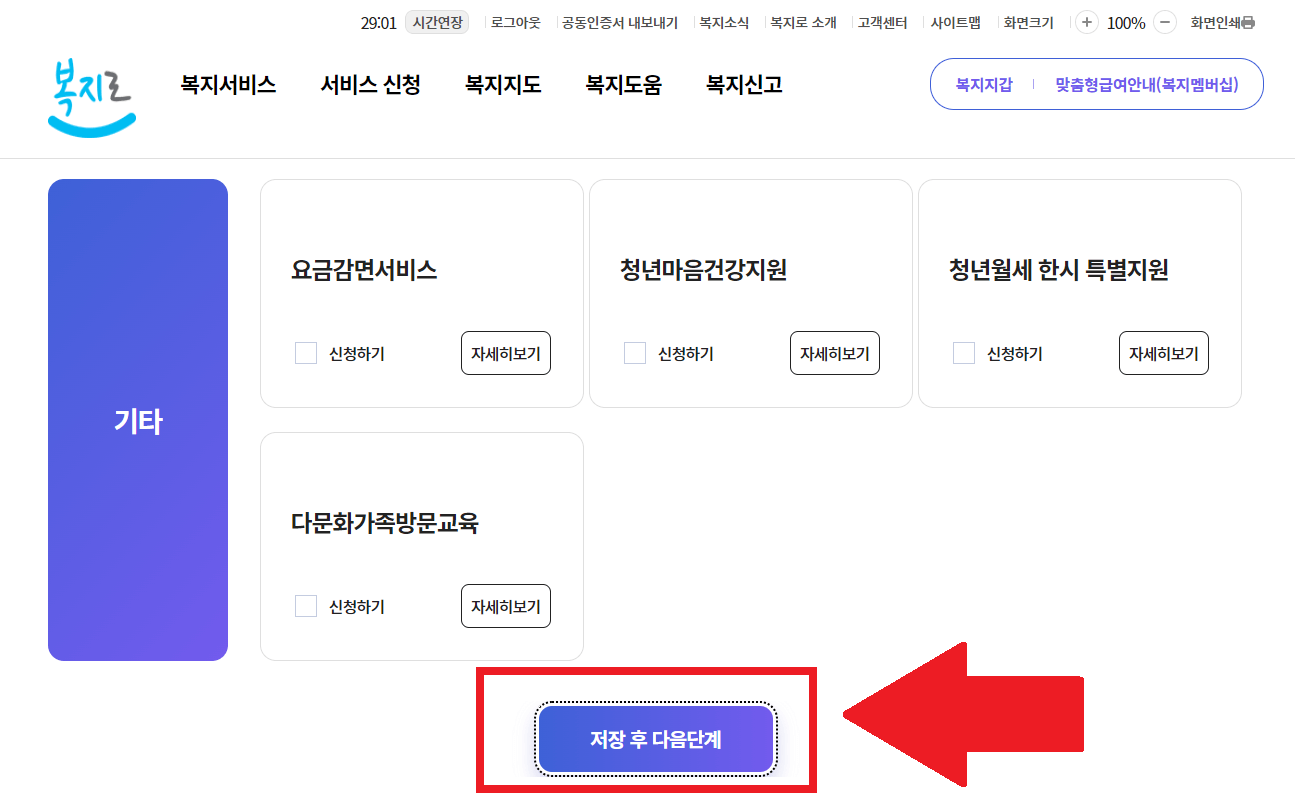The height and width of the screenshot is (801, 1295).
Task: Click the 로그아웃 link
Action: tap(514, 21)
